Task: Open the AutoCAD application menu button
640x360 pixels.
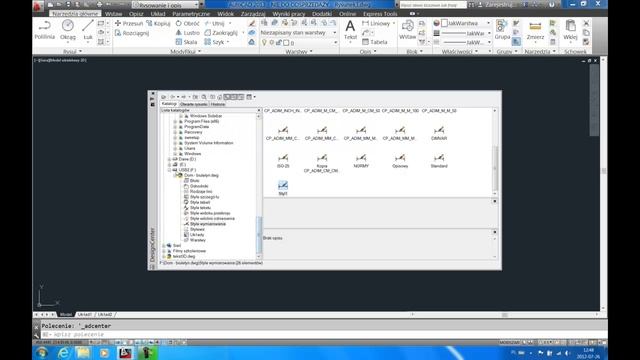Action: click(38, 6)
